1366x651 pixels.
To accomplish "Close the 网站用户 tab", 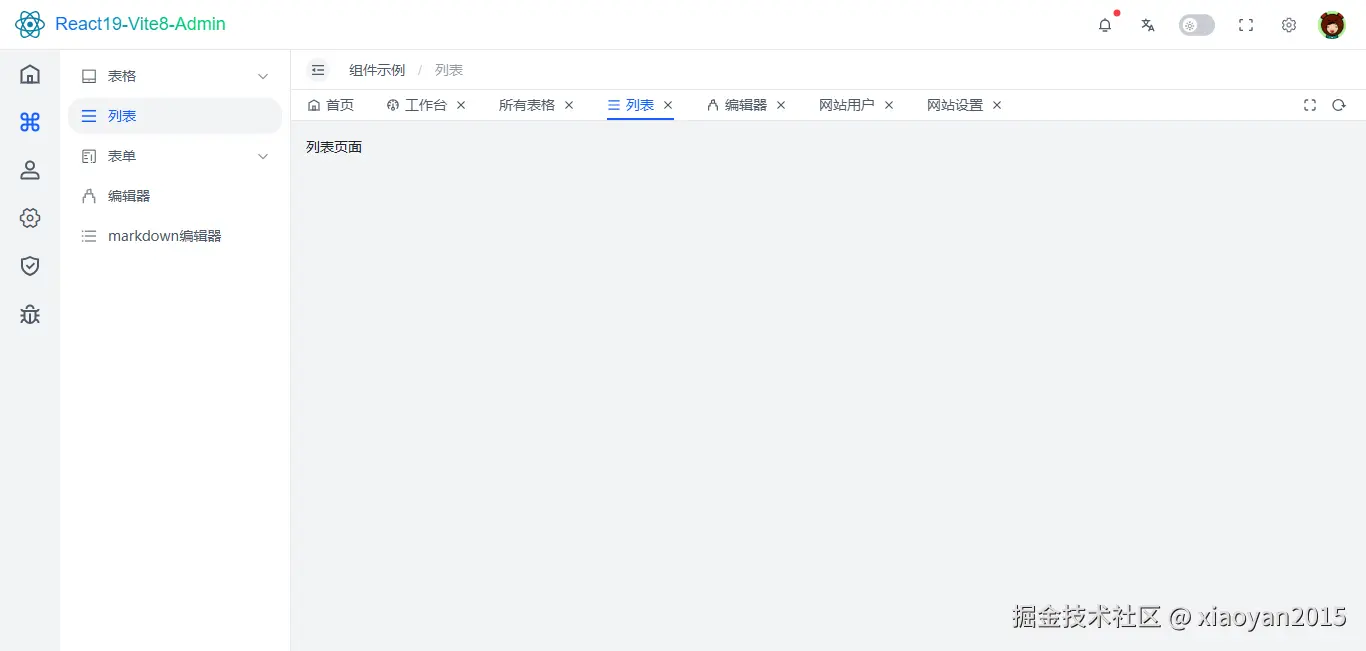I will pos(889,105).
